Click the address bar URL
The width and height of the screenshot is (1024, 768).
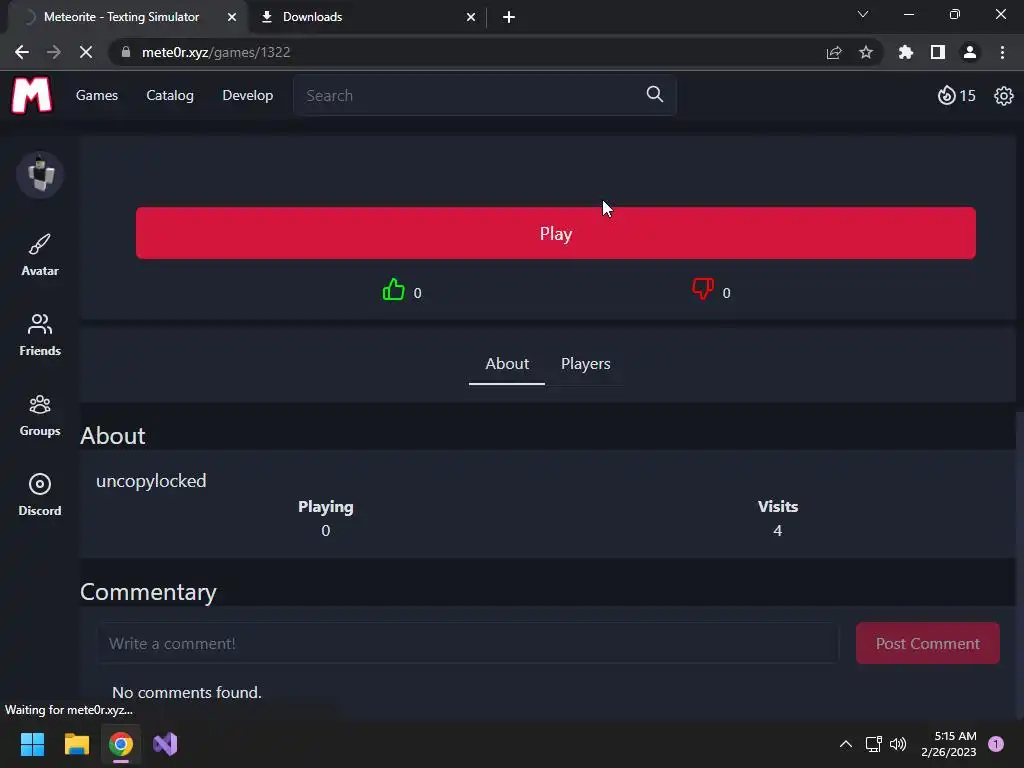tap(216, 52)
